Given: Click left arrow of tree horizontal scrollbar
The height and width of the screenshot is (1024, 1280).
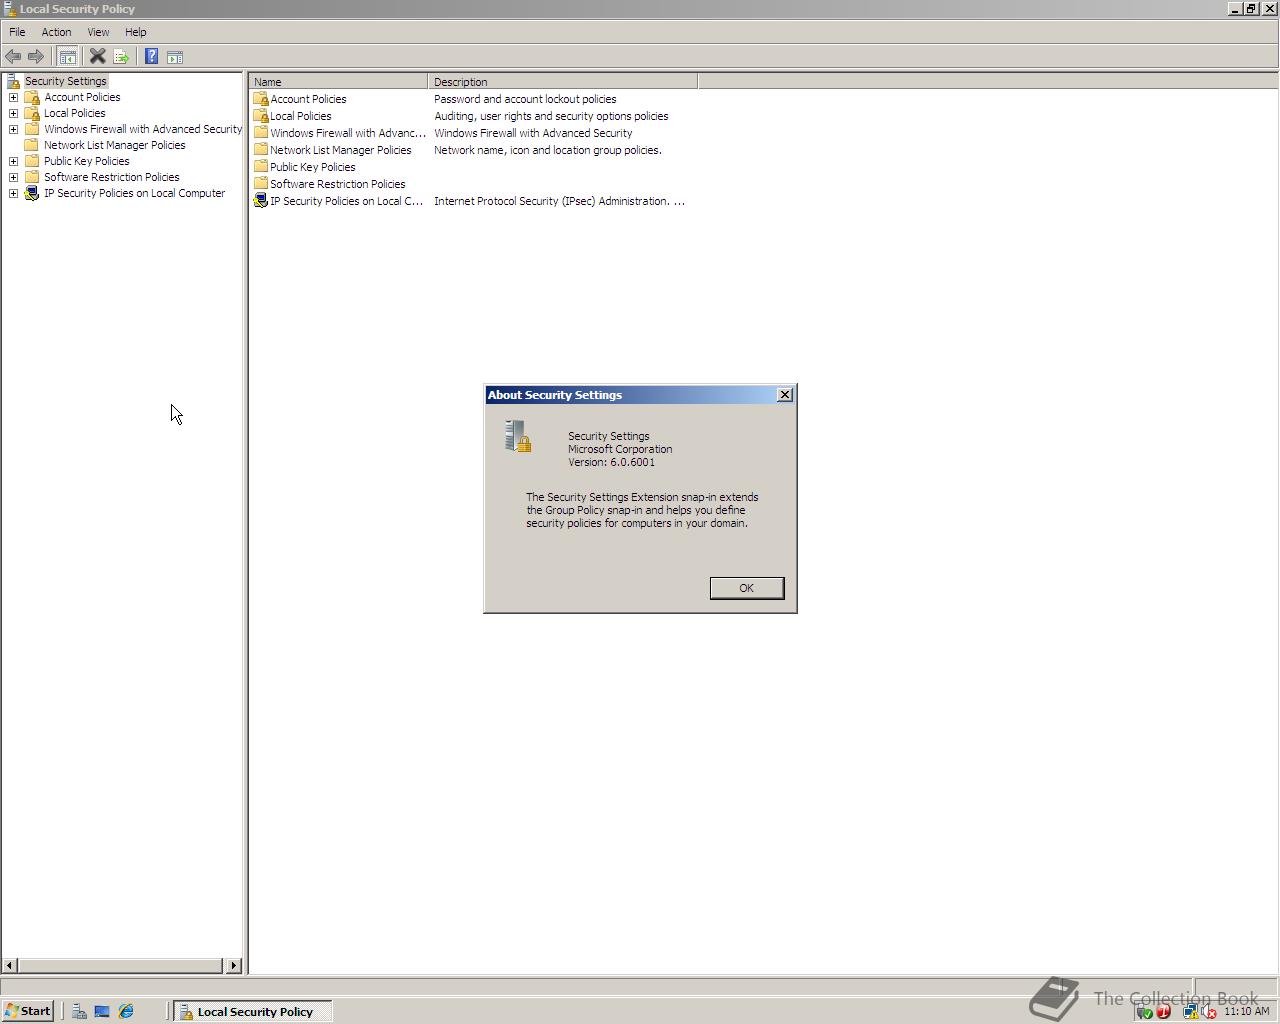Looking at the screenshot, I should tap(10, 966).
